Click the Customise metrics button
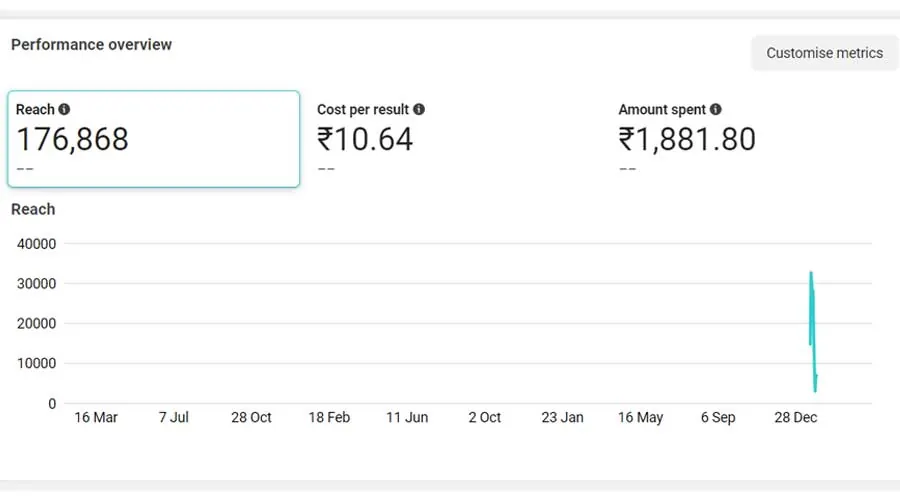Image resolution: width=900 pixels, height=500 pixels. [824, 53]
